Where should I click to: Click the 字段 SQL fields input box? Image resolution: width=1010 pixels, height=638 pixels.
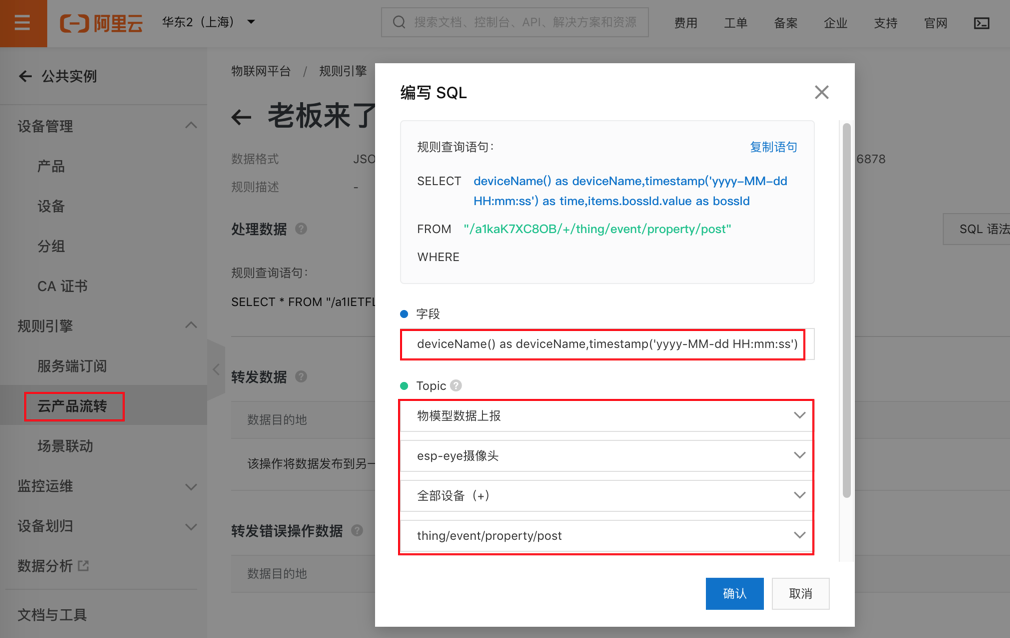click(603, 345)
